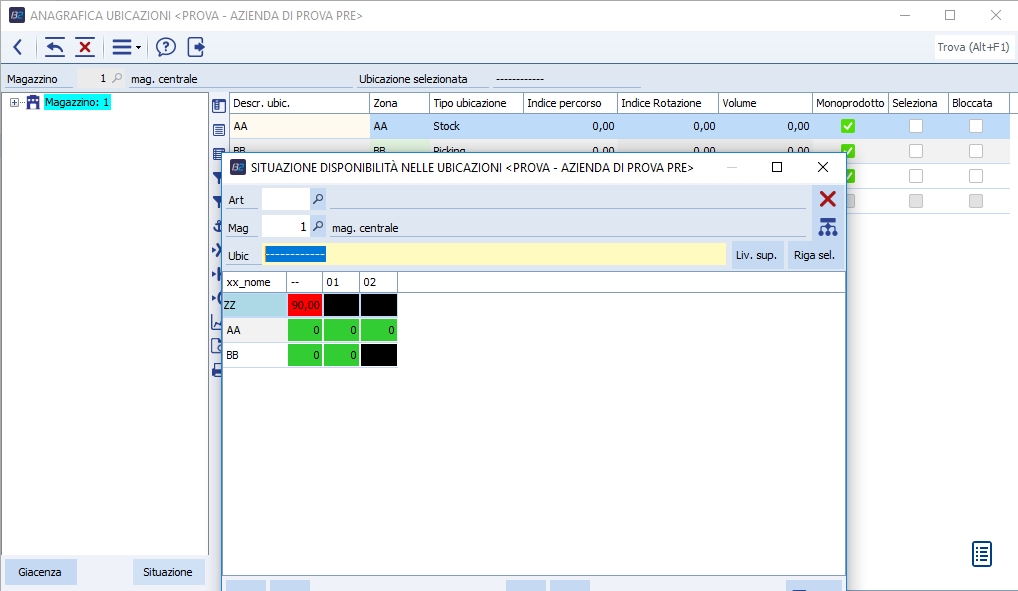
Task: Click the hierarchy tree icon in dialog
Action: [827, 227]
